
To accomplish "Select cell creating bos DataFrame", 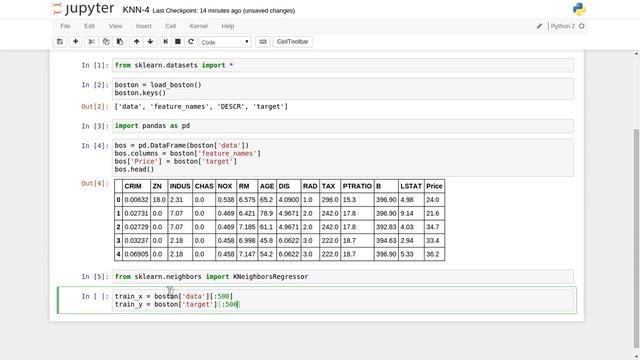I will [x=343, y=157].
